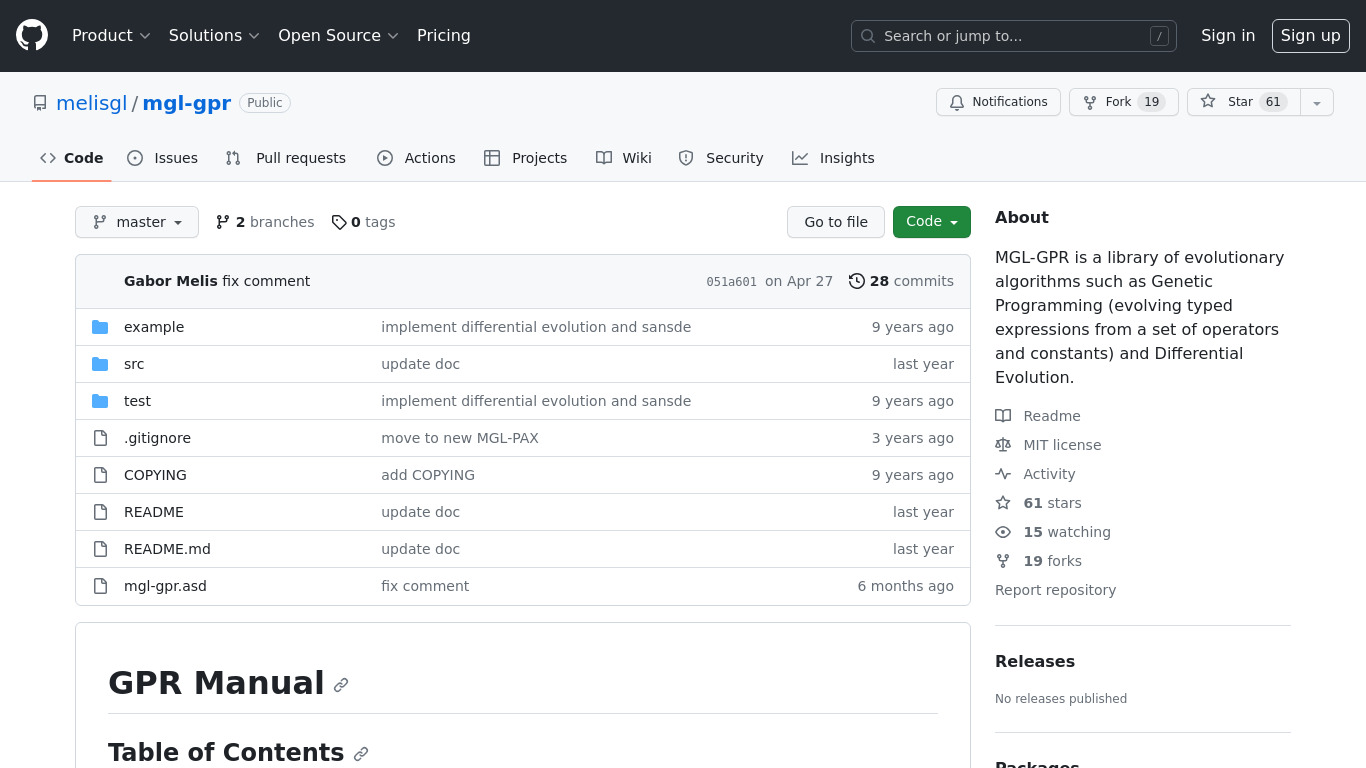Open the master branch selector
The height and width of the screenshot is (768, 1366).
coord(137,222)
